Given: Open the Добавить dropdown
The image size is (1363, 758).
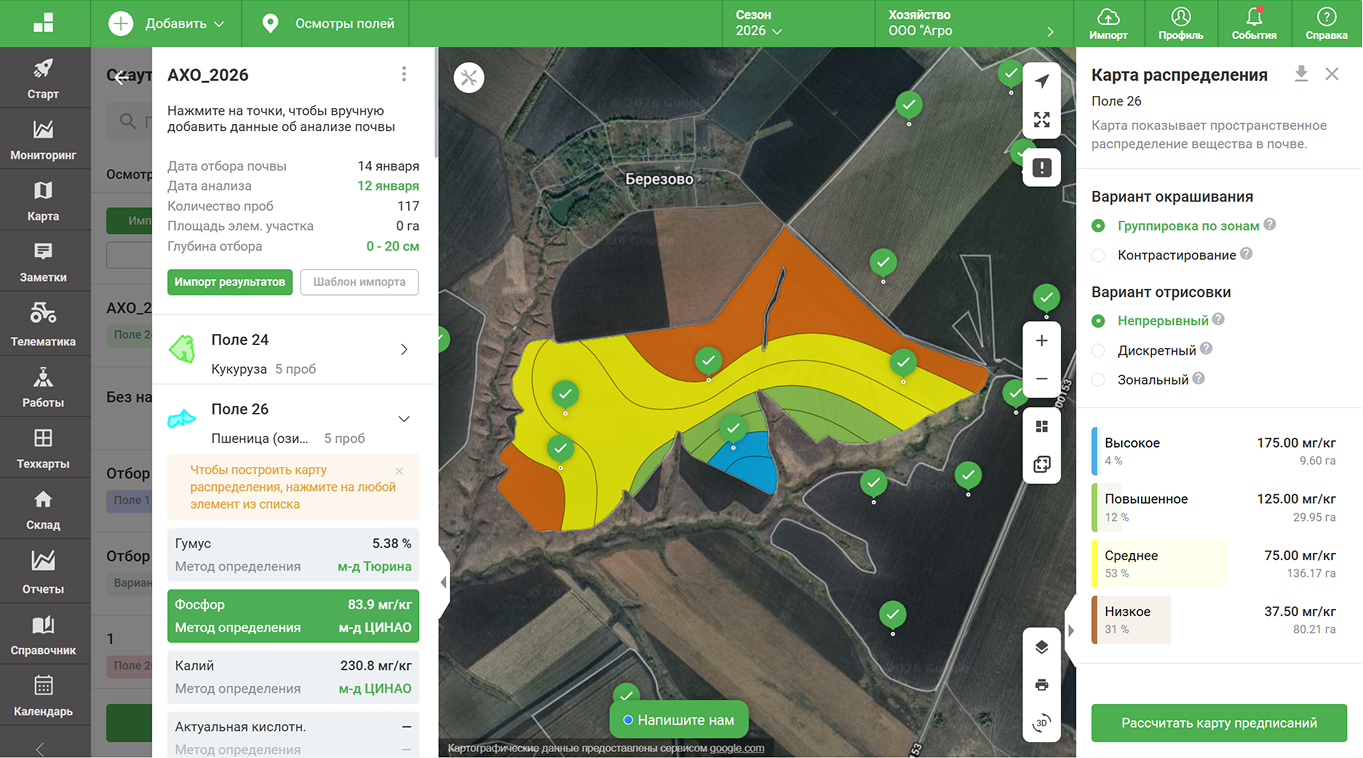Looking at the screenshot, I should coord(167,23).
